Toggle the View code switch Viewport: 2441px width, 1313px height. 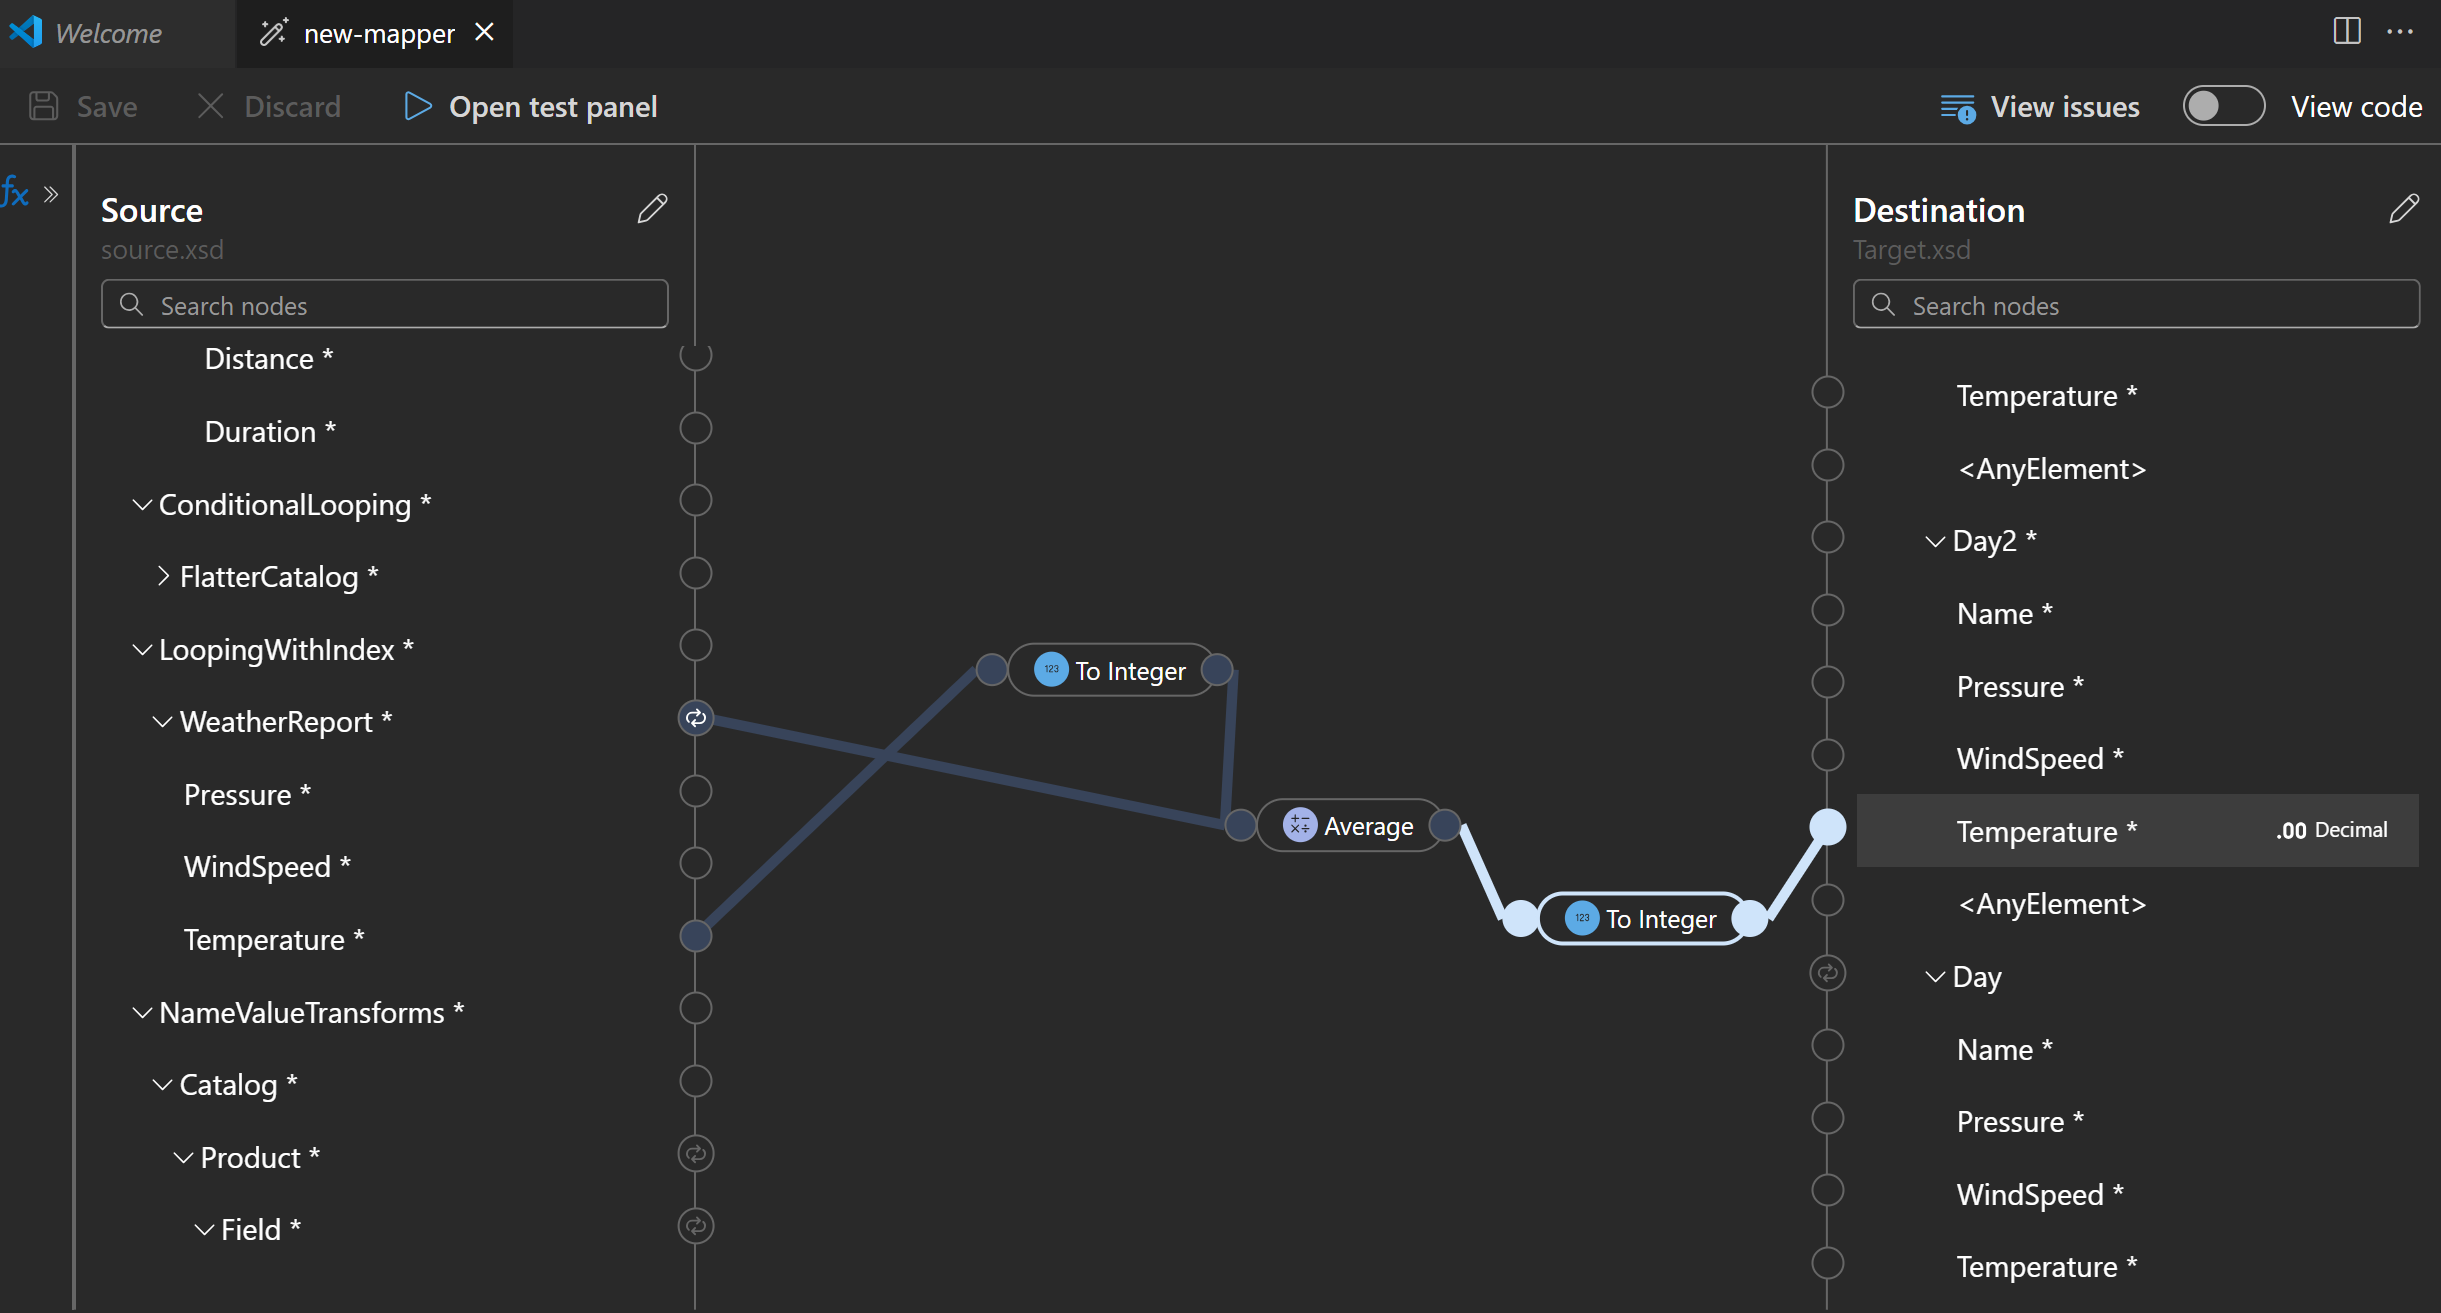click(2223, 106)
